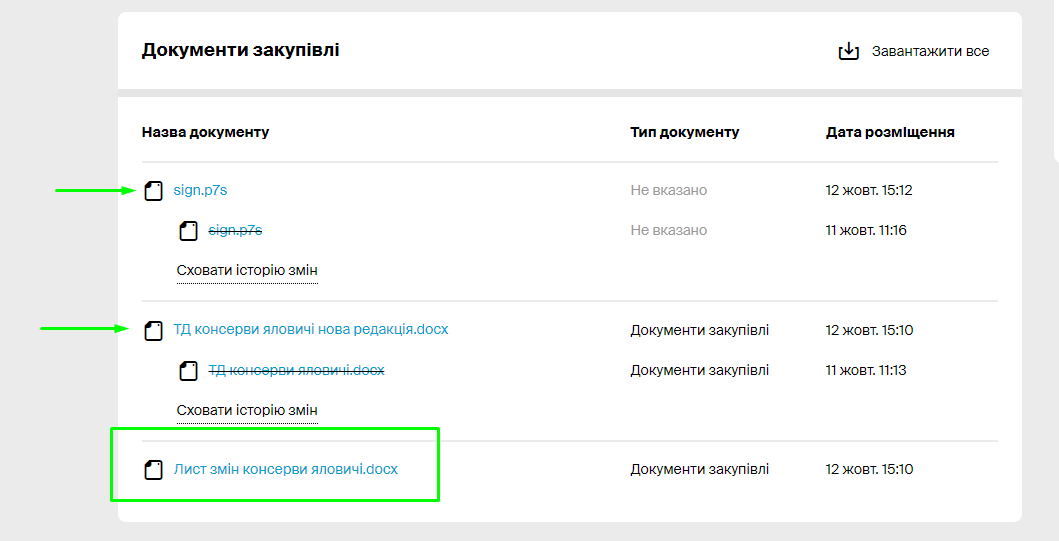Click date 12 жовт. 15:12 for sign.p7s
Viewport: 1059px width, 541px height.
pyautogui.click(x=868, y=190)
